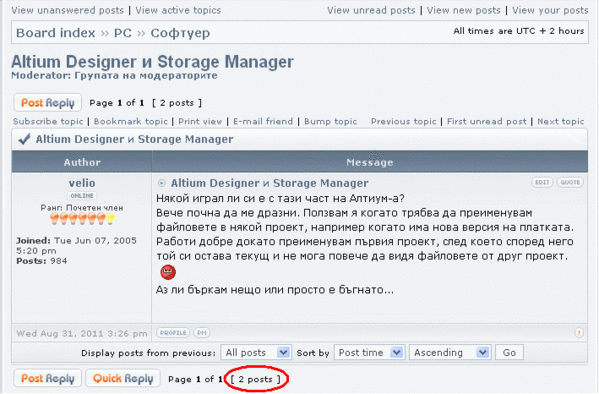
Task: Click the large topic heading Altium Designer и Storage Manager
Action: click(152, 62)
